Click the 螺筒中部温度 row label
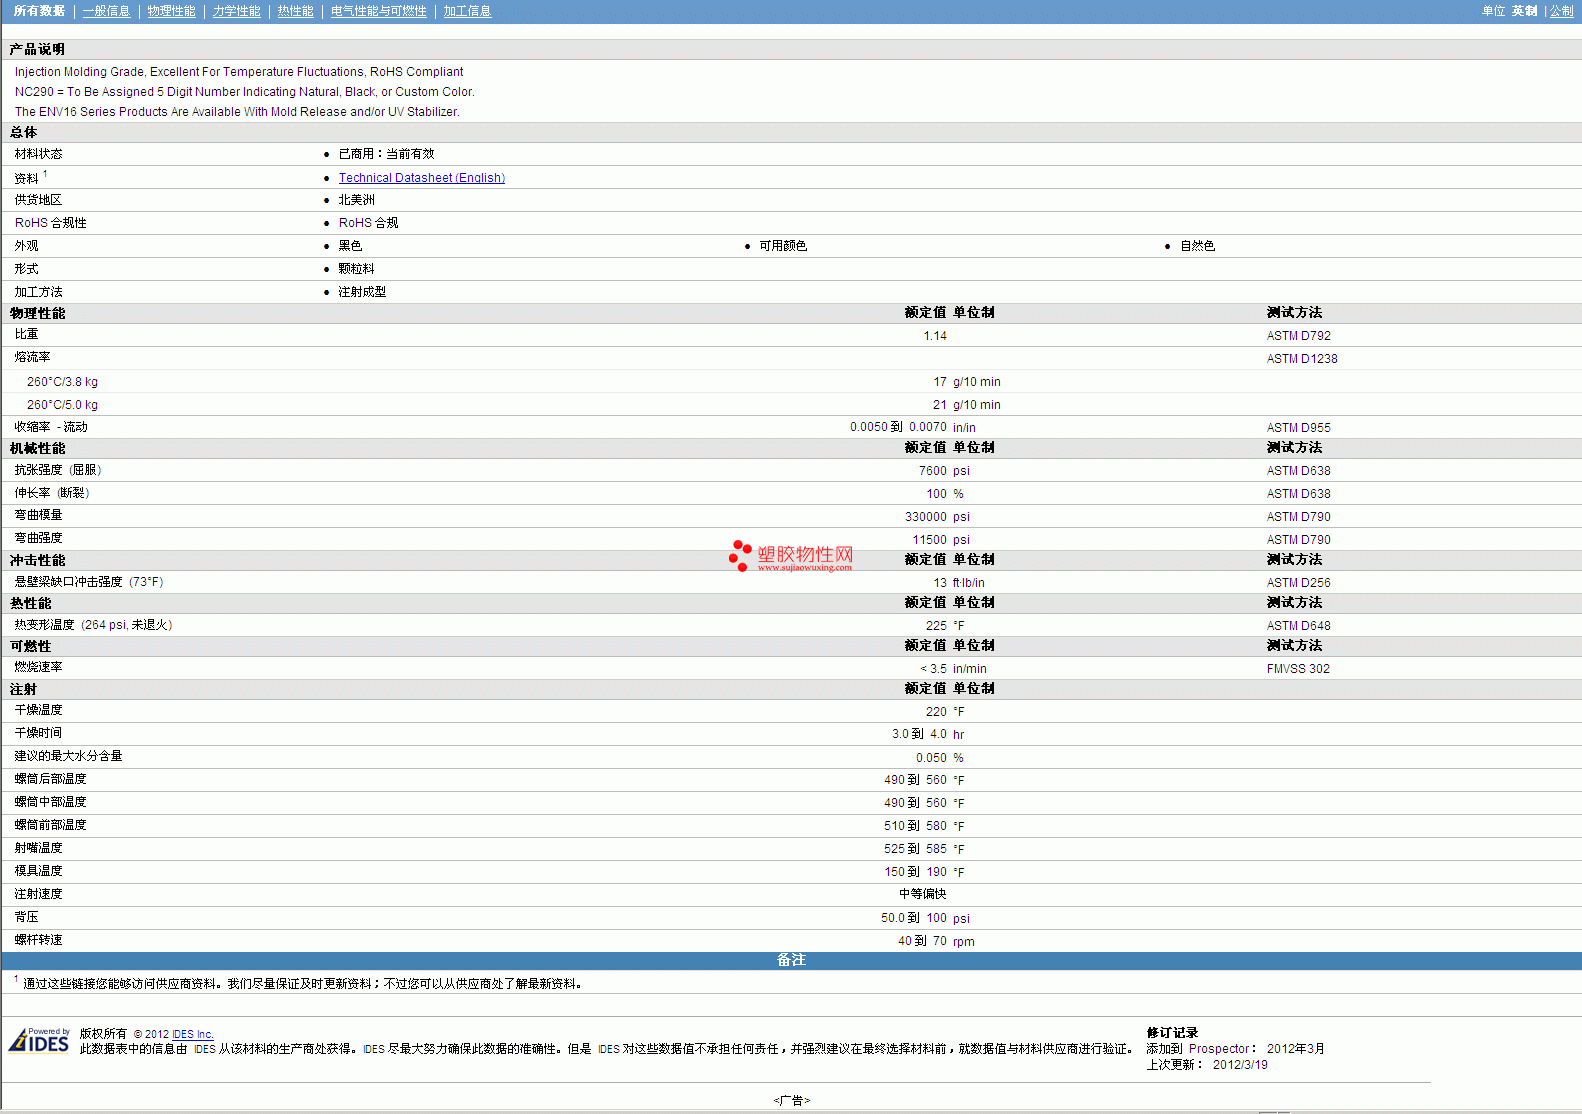The height and width of the screenshot is (1114, 1582). point(50,803)
